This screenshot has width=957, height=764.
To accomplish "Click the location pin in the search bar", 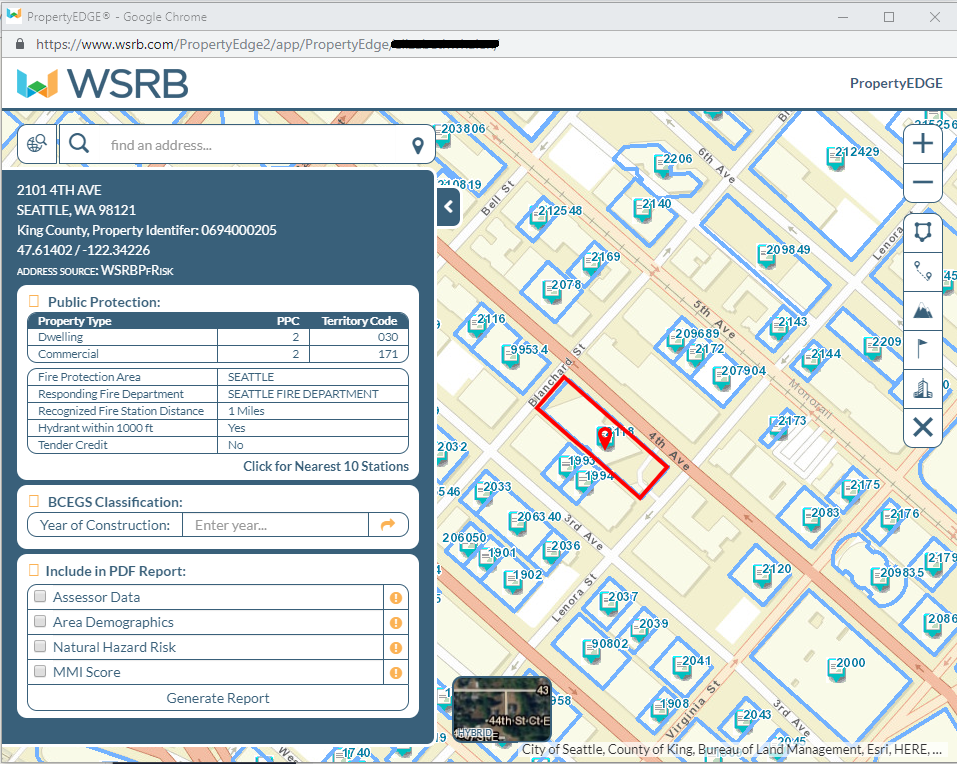I will point(417,144).
